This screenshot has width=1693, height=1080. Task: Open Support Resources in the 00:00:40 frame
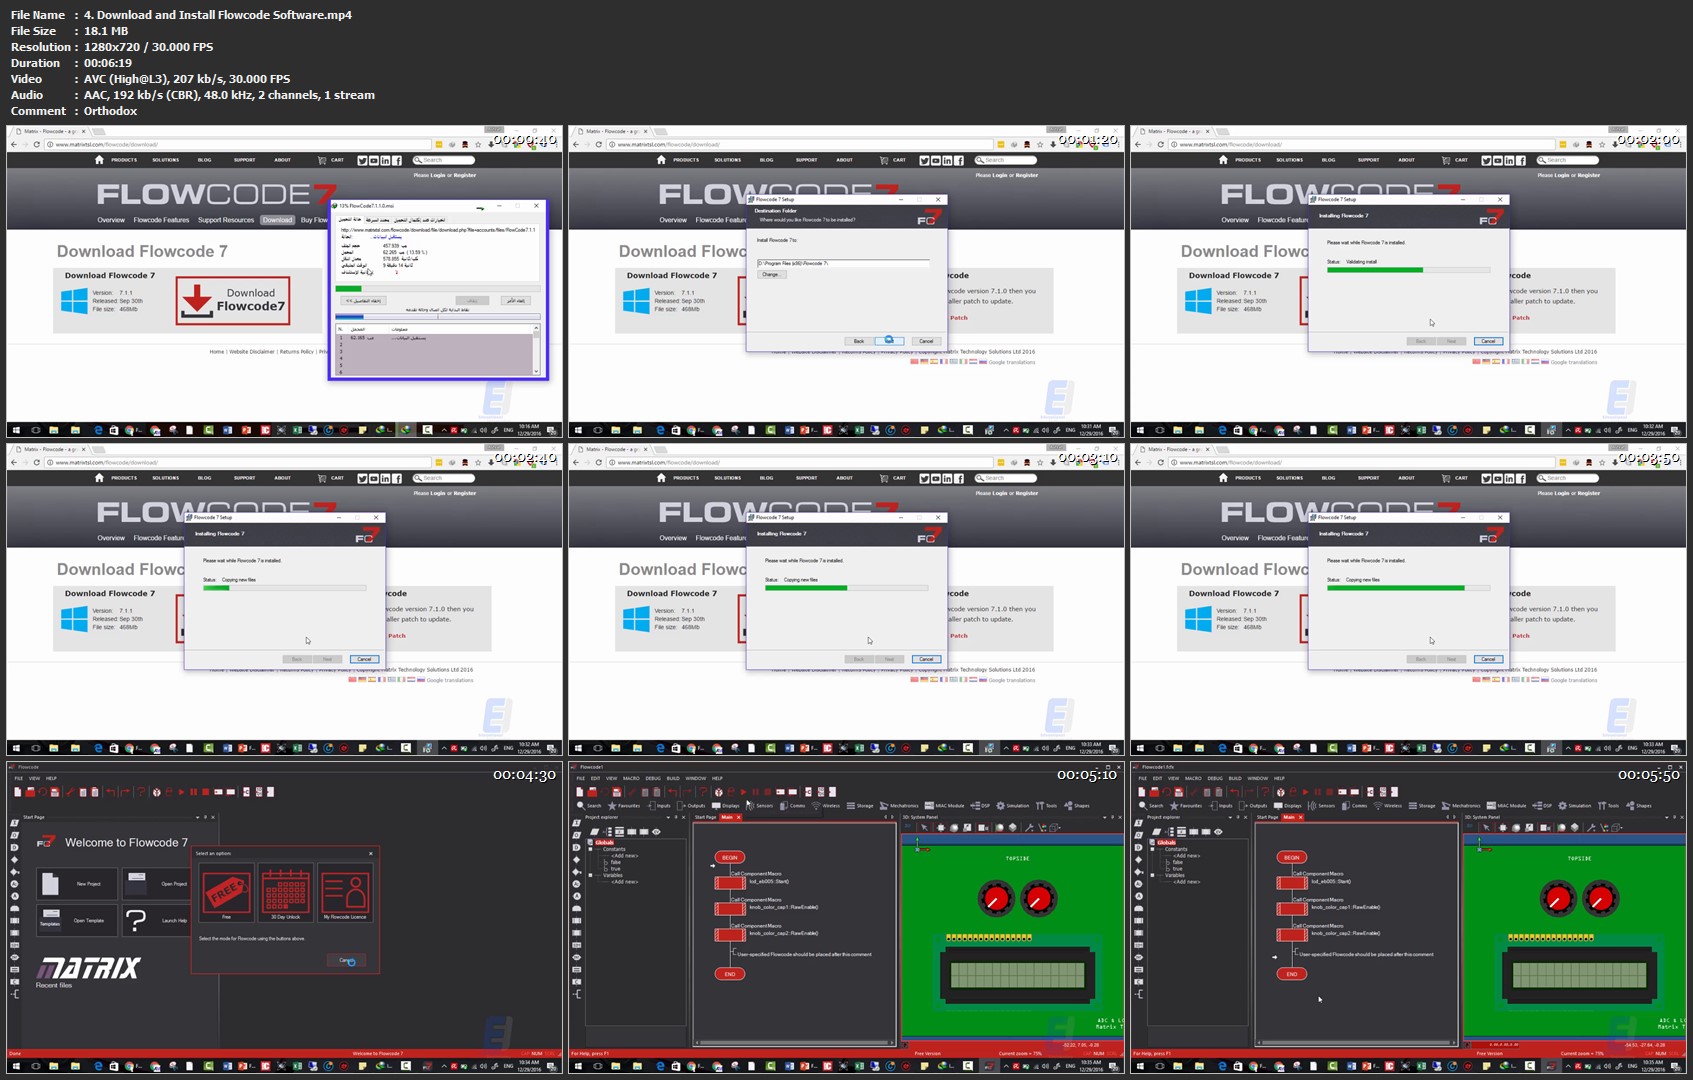[226, 220]
